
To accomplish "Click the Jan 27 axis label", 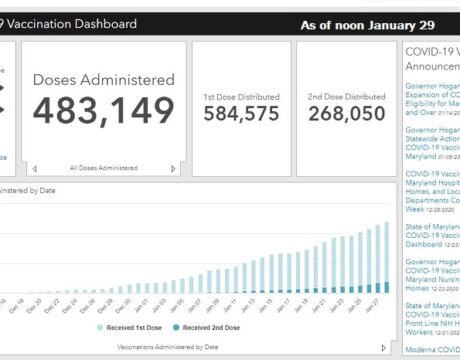I will (372, 306).
